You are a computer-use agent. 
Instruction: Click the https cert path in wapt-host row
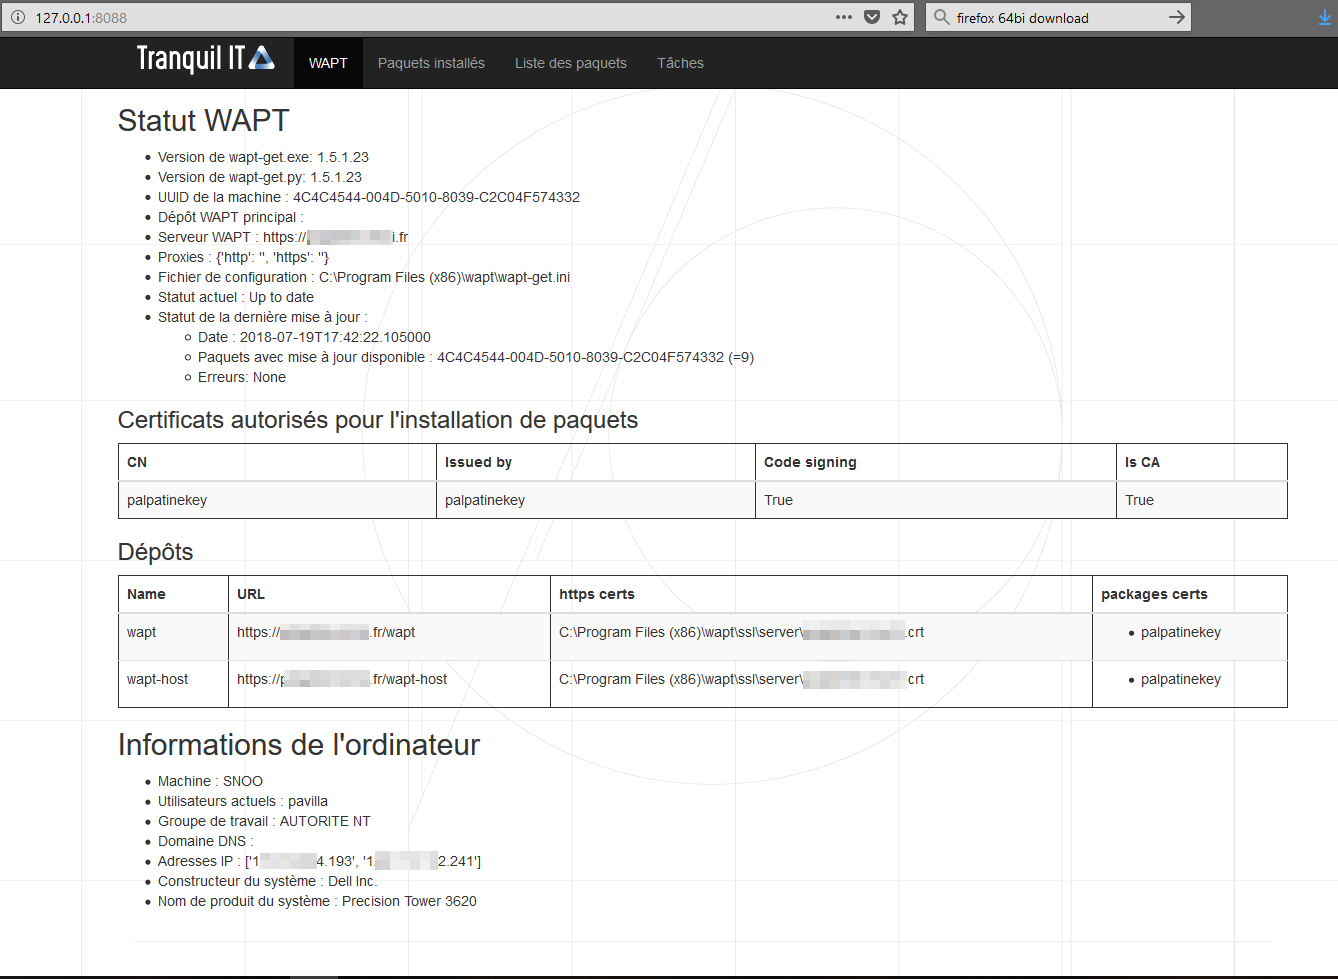741,679
